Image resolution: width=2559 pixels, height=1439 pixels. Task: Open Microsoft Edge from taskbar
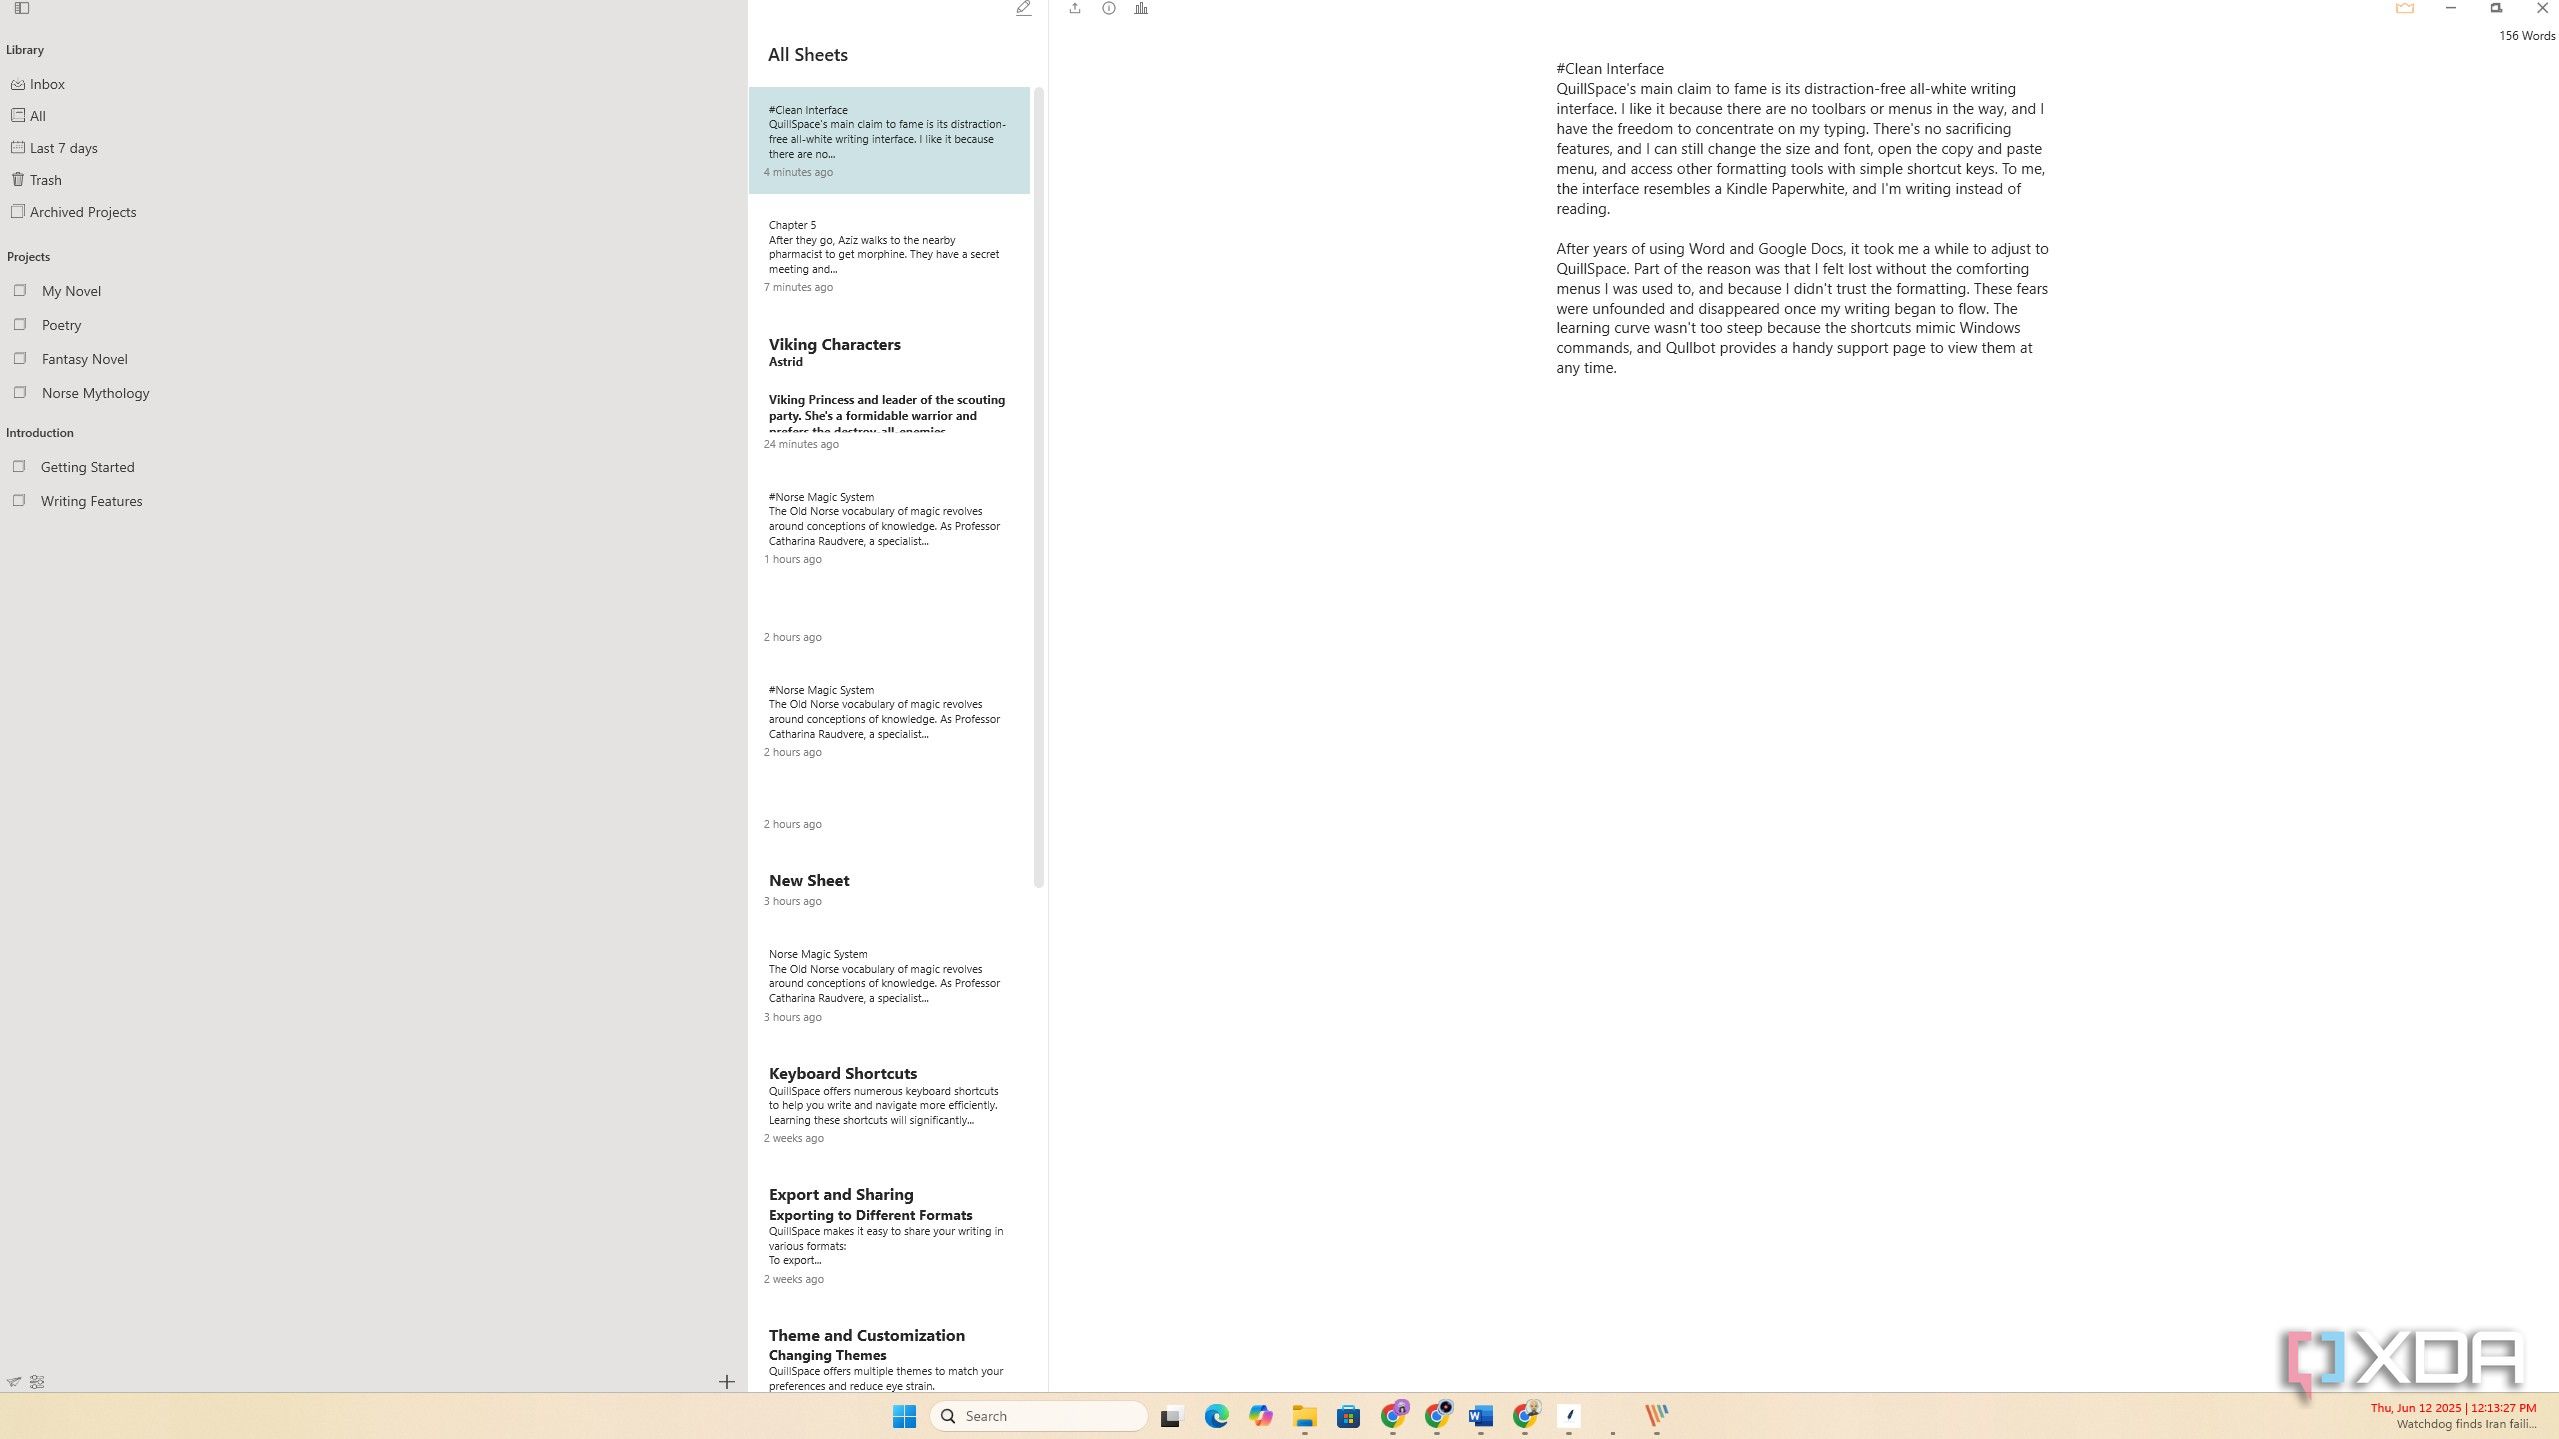[1216, 1415]
